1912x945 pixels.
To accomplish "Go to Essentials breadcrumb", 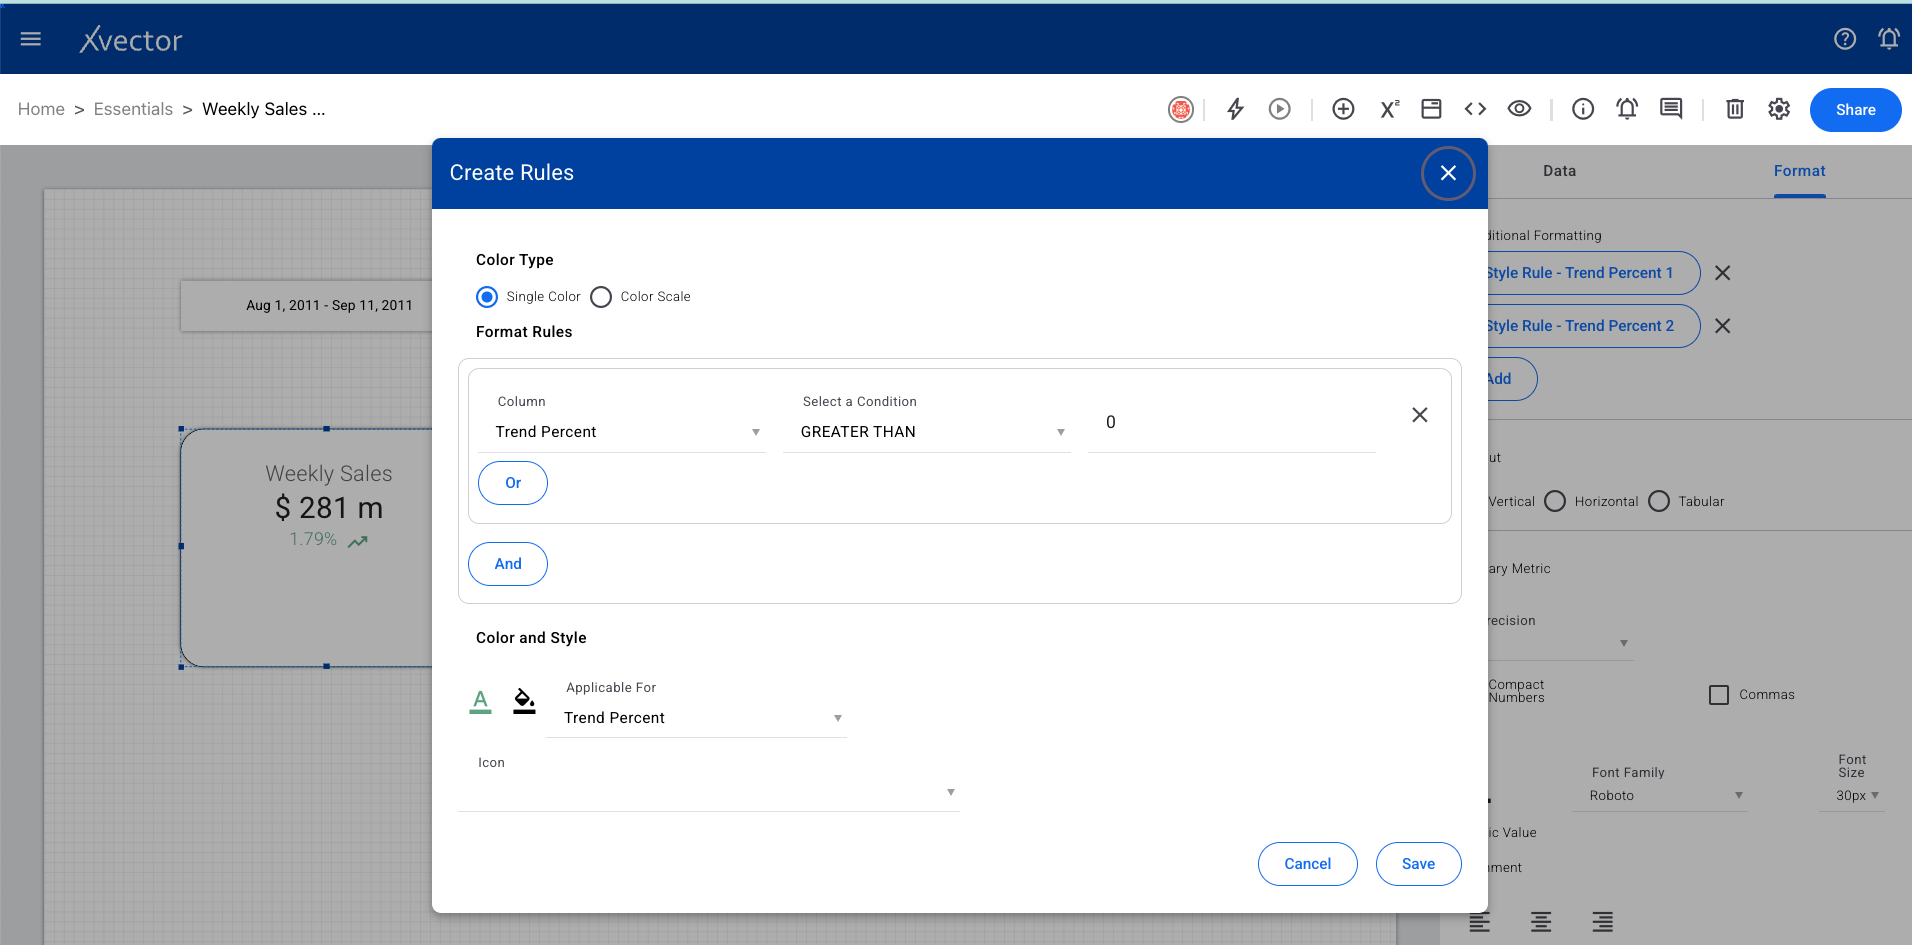I will 133,109.
